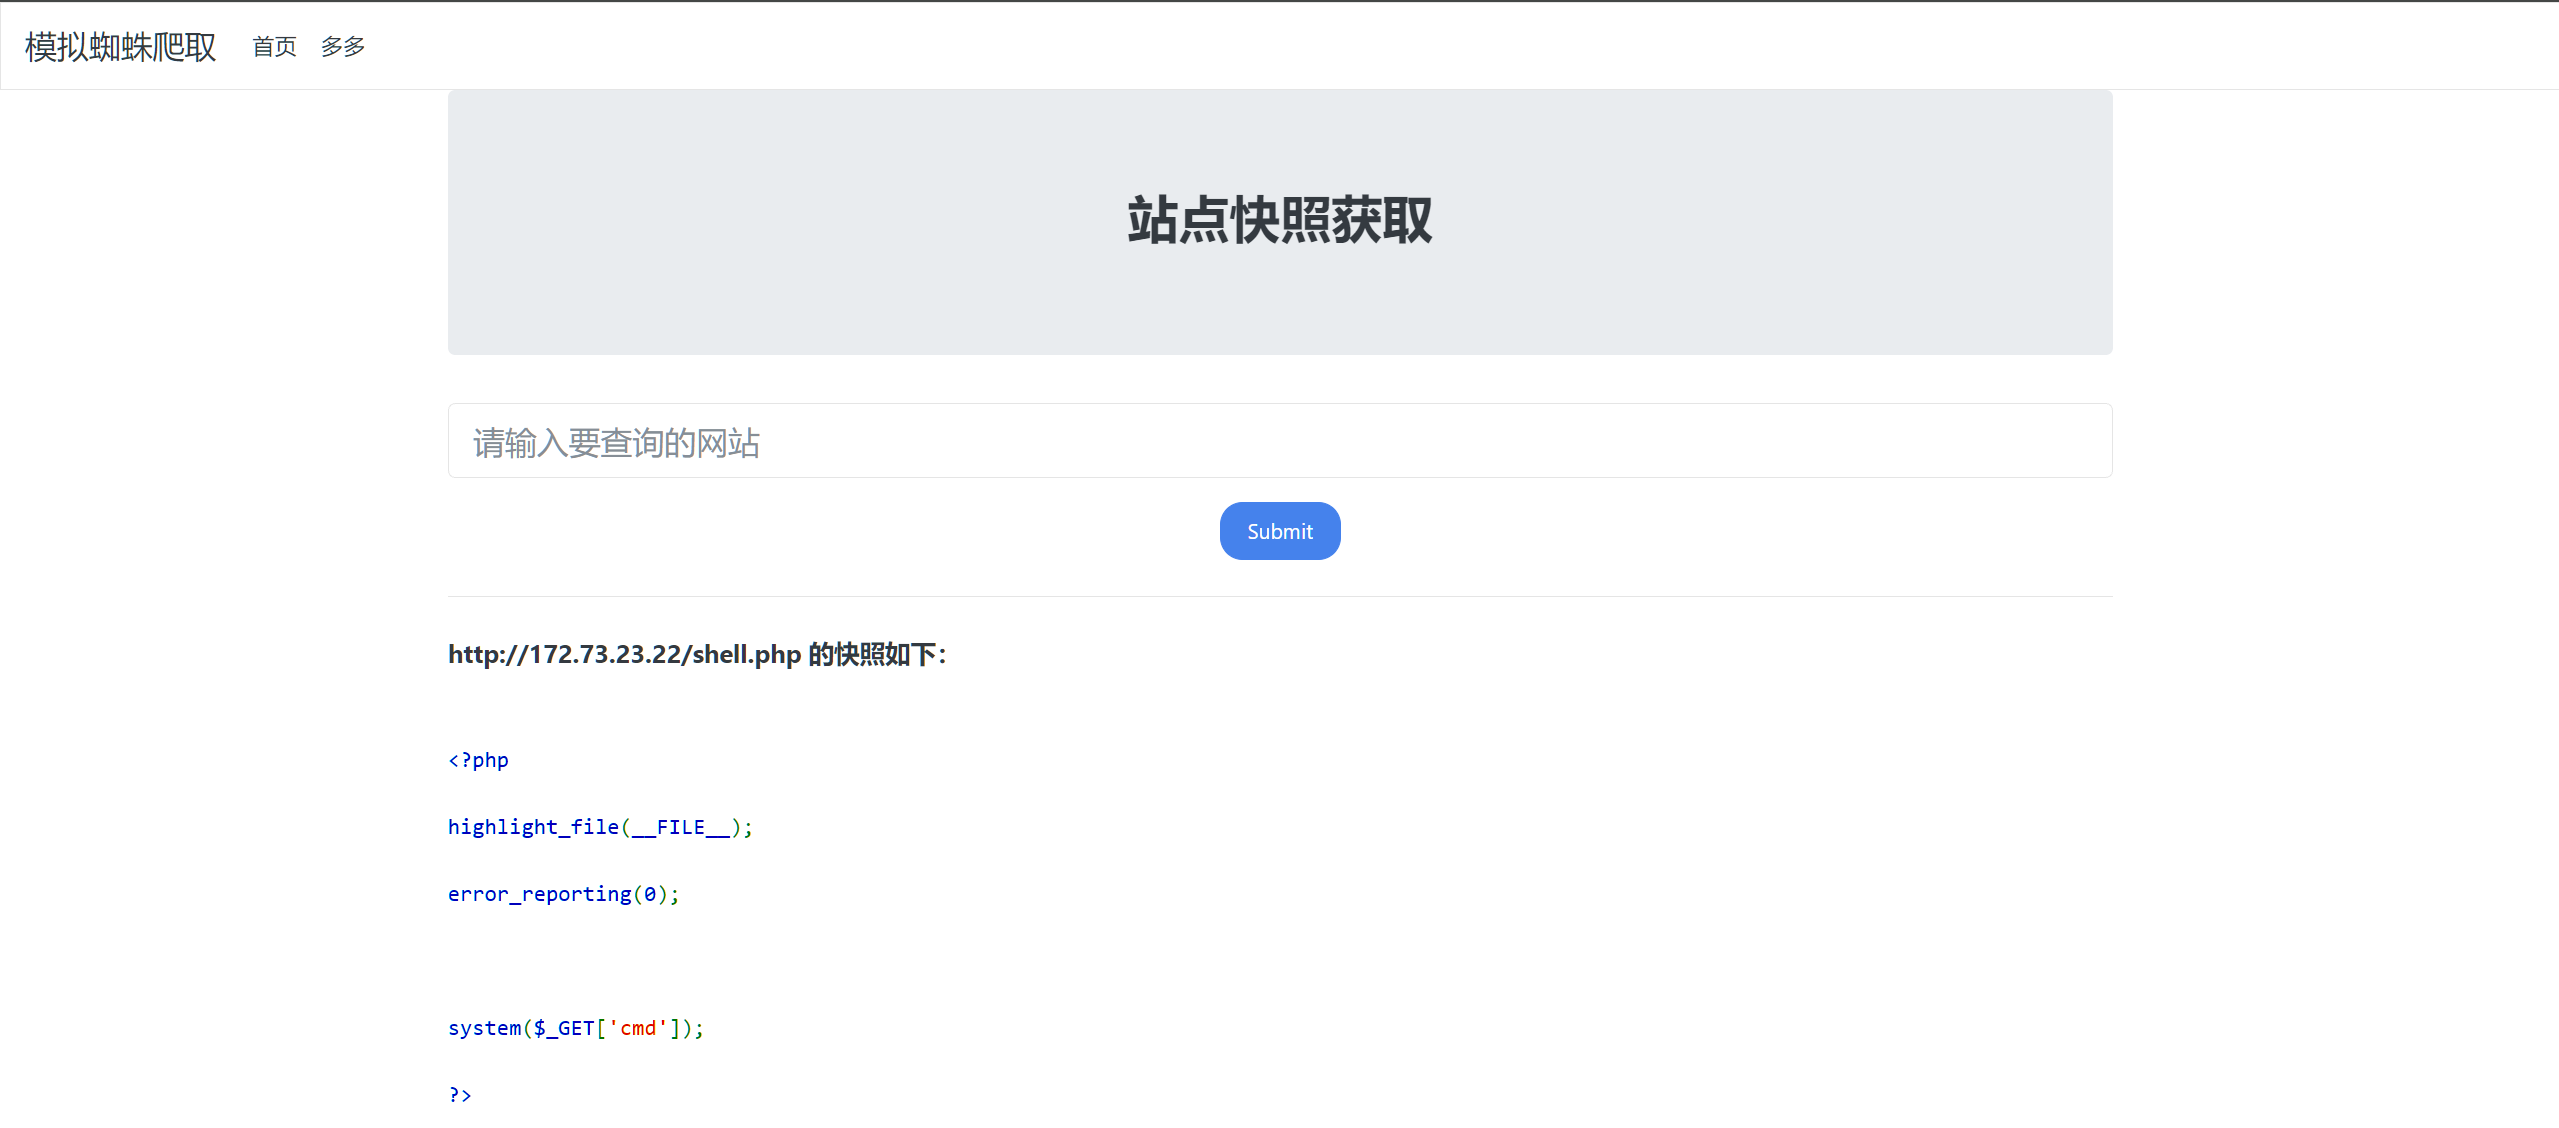Click the 172.73.23.22 IP address text

(x=605, y=655)
